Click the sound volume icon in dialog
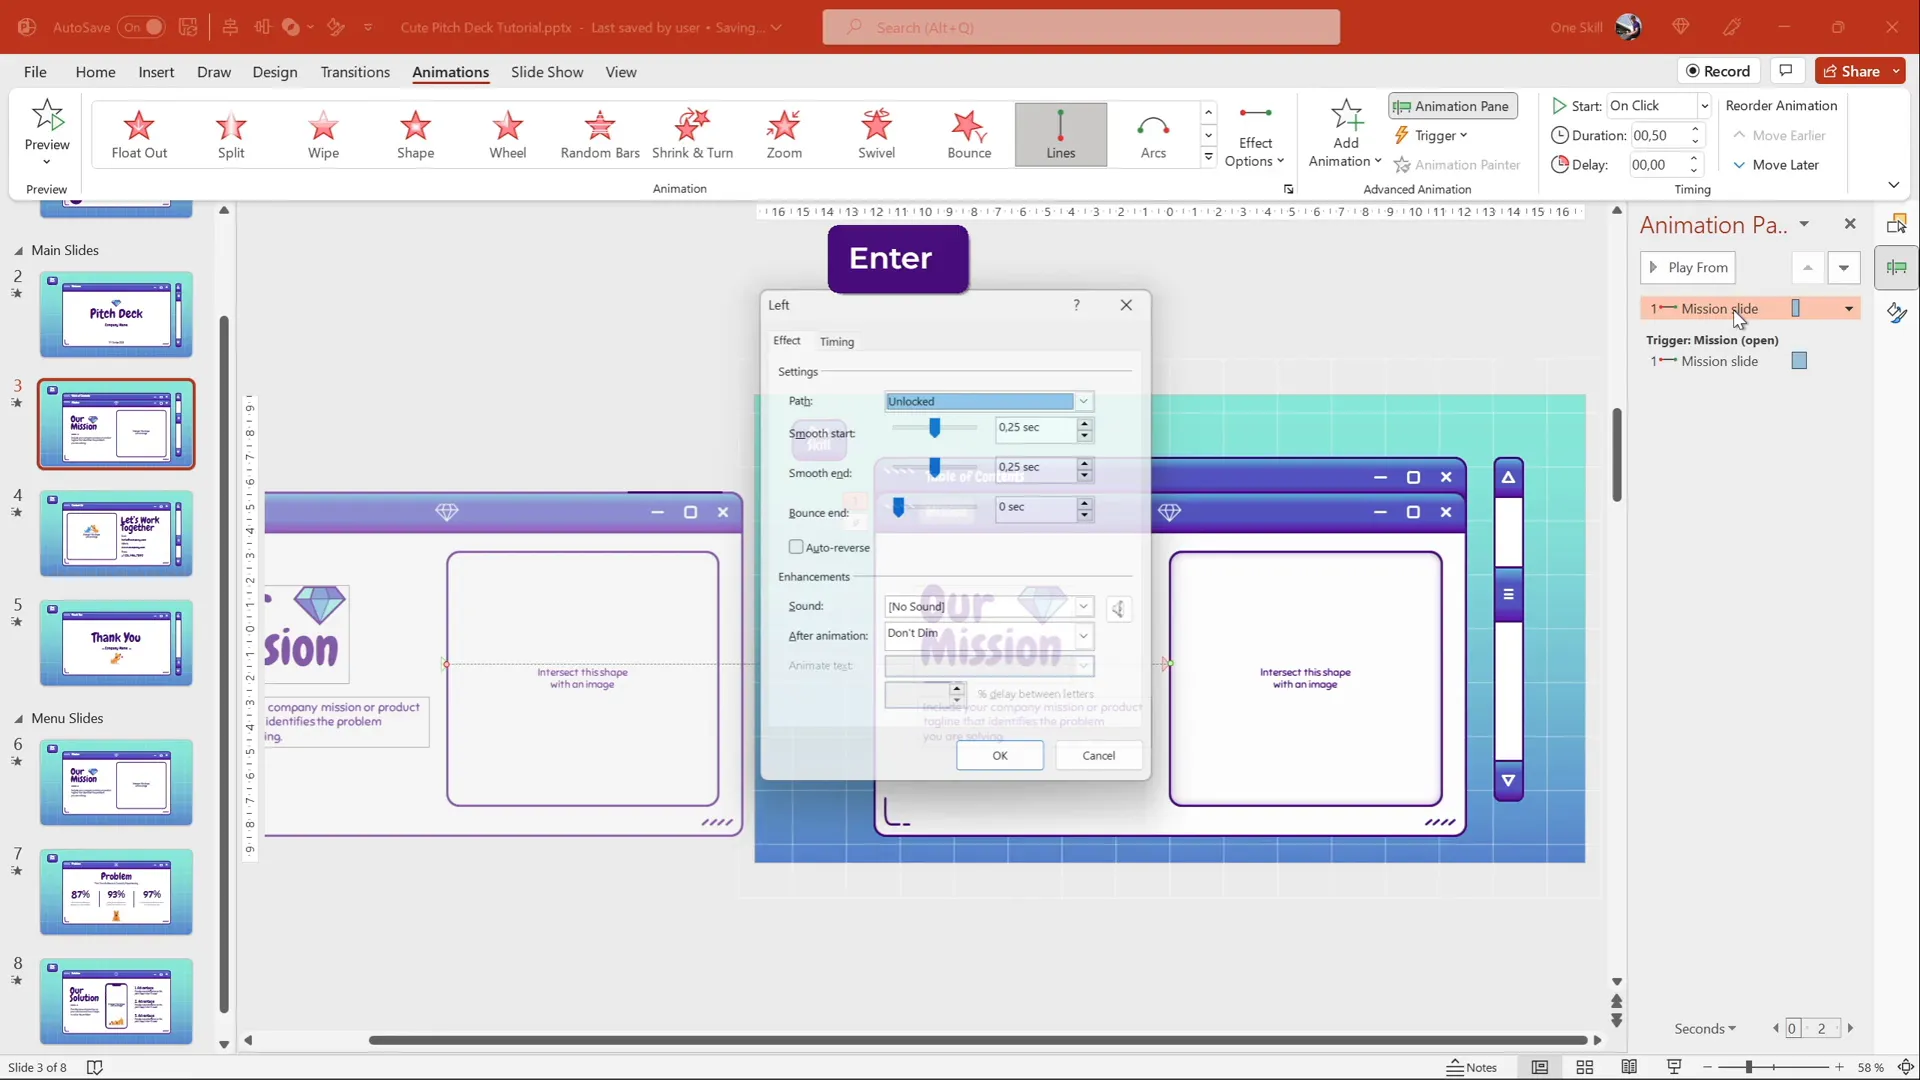Screen dimensions: 1920x1080 pos(1119,608)
